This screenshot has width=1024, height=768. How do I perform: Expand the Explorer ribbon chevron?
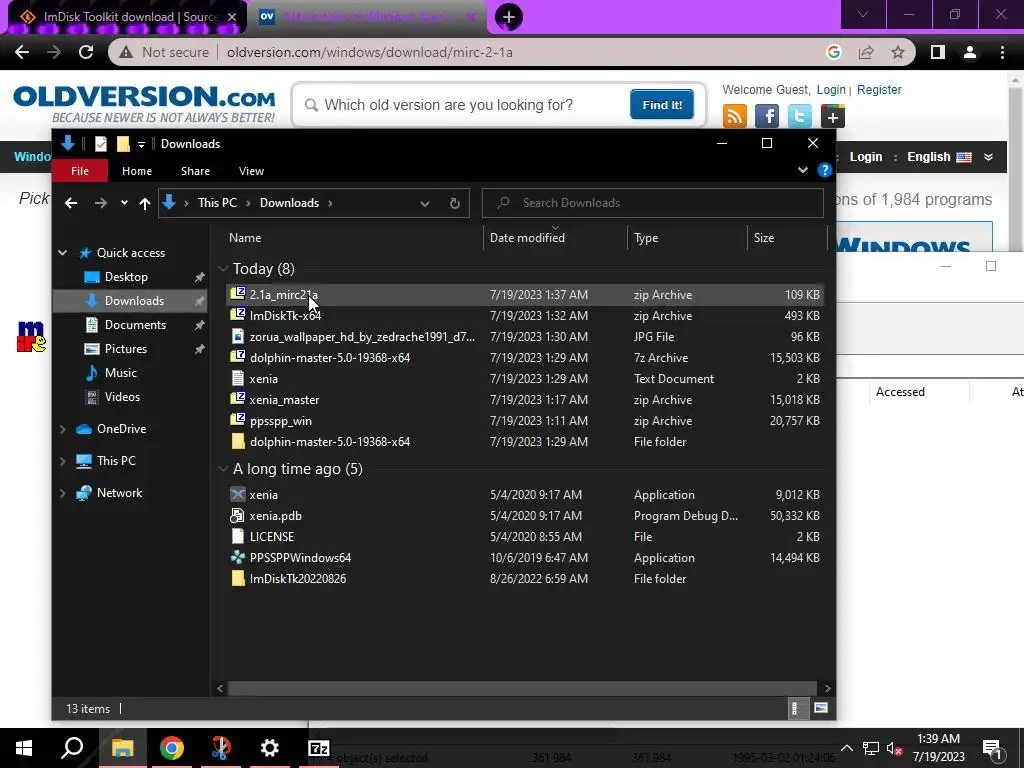click(x=803, y=170)
